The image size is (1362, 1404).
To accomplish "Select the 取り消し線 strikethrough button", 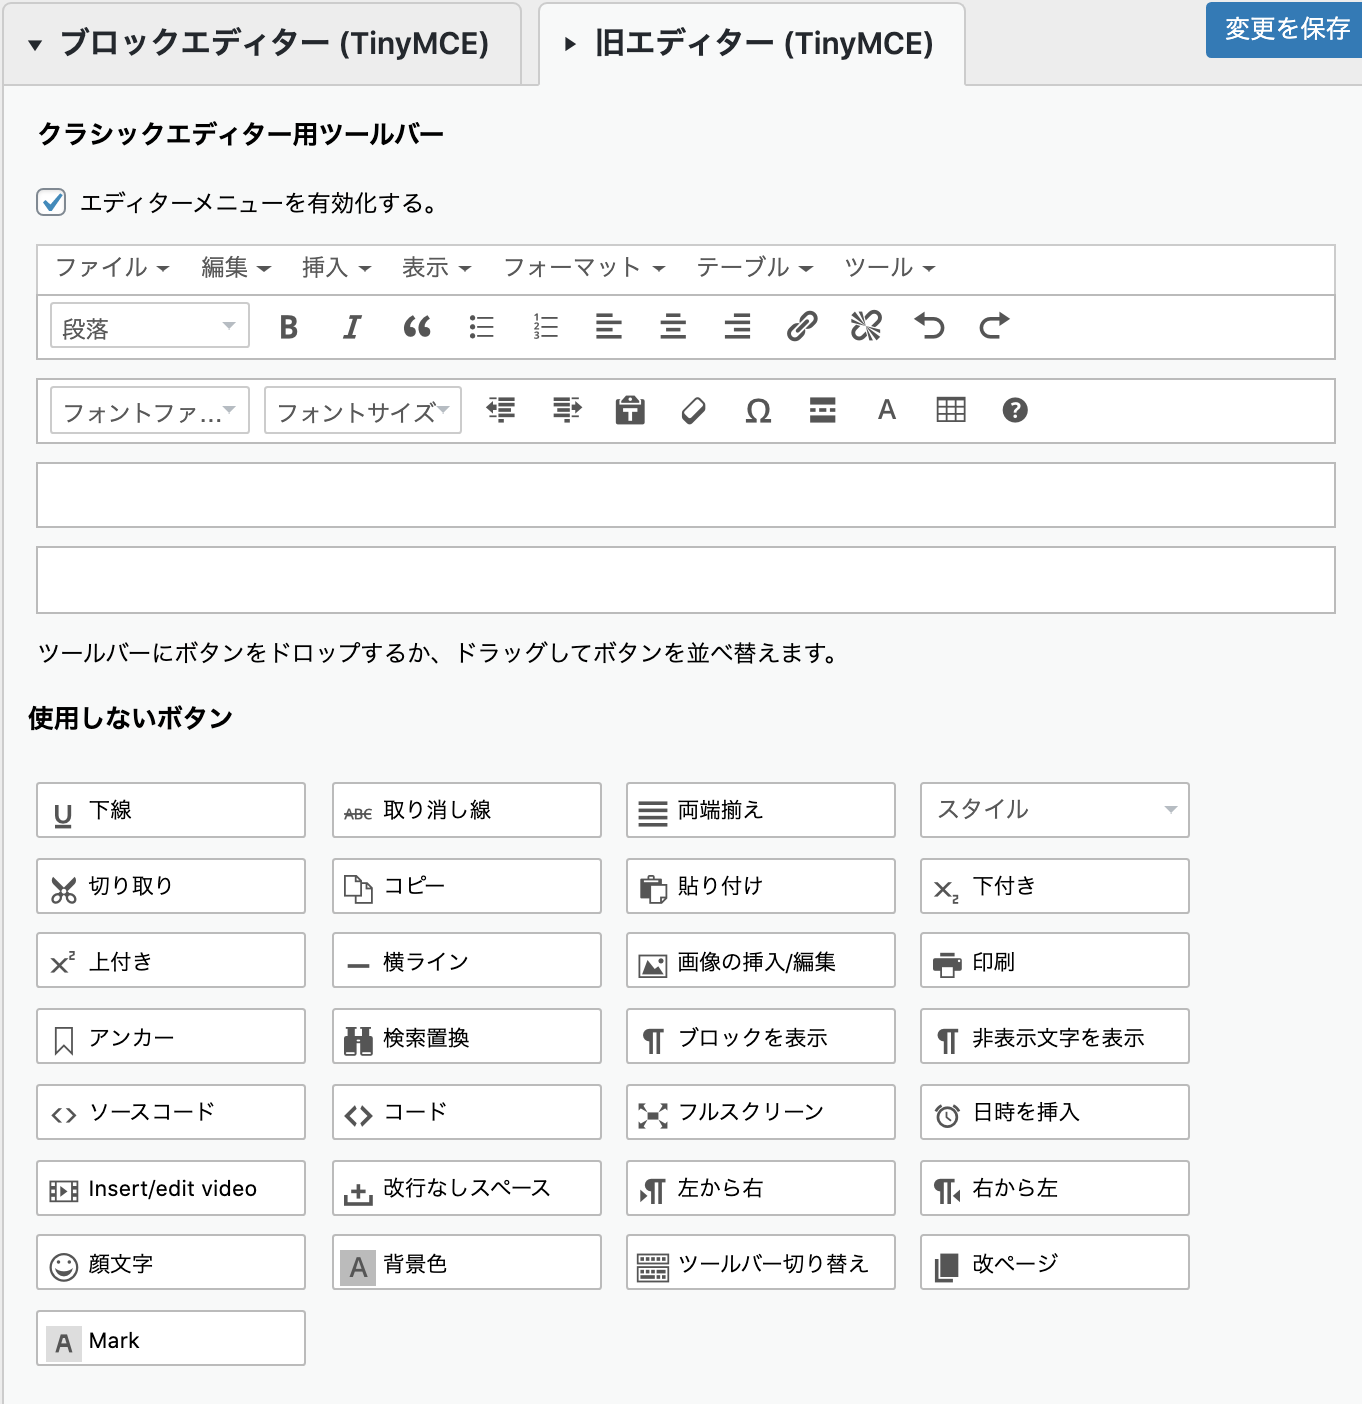I will click(x=467, y=810).
